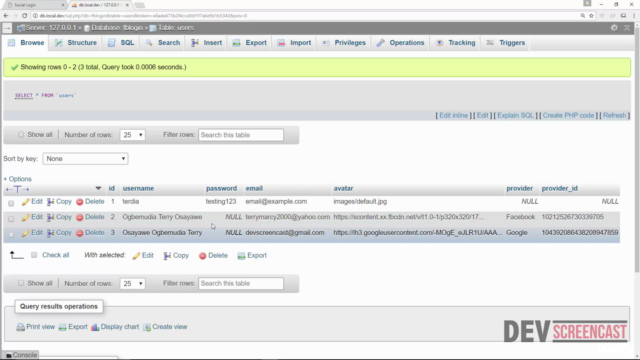Tick checkbox for Osayawe Ogbemudia Terry row
The image size is (640, 360).
click(x=11, y=234)
